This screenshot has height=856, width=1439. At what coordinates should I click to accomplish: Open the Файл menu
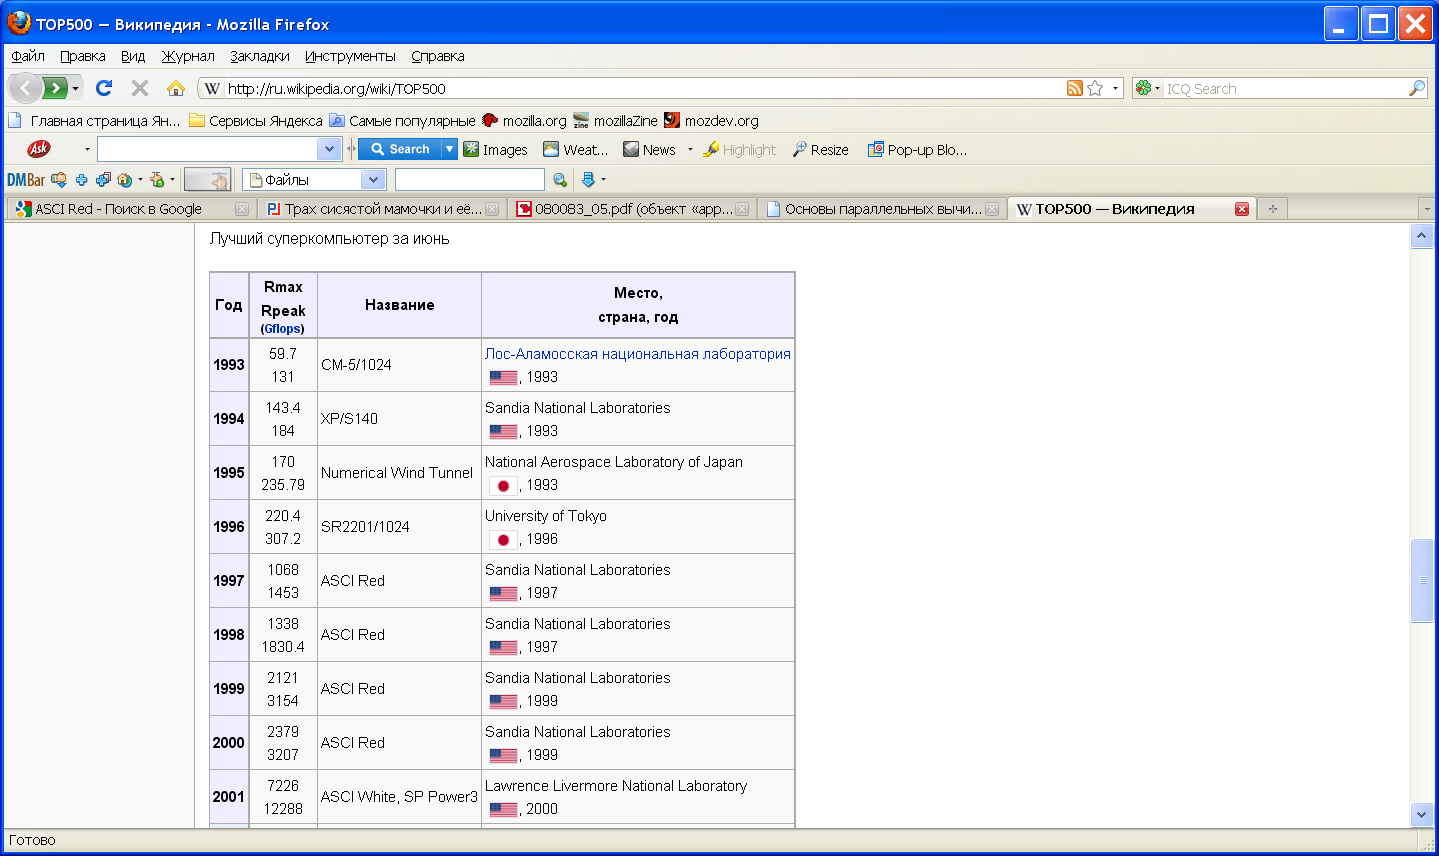click(28, 56)
